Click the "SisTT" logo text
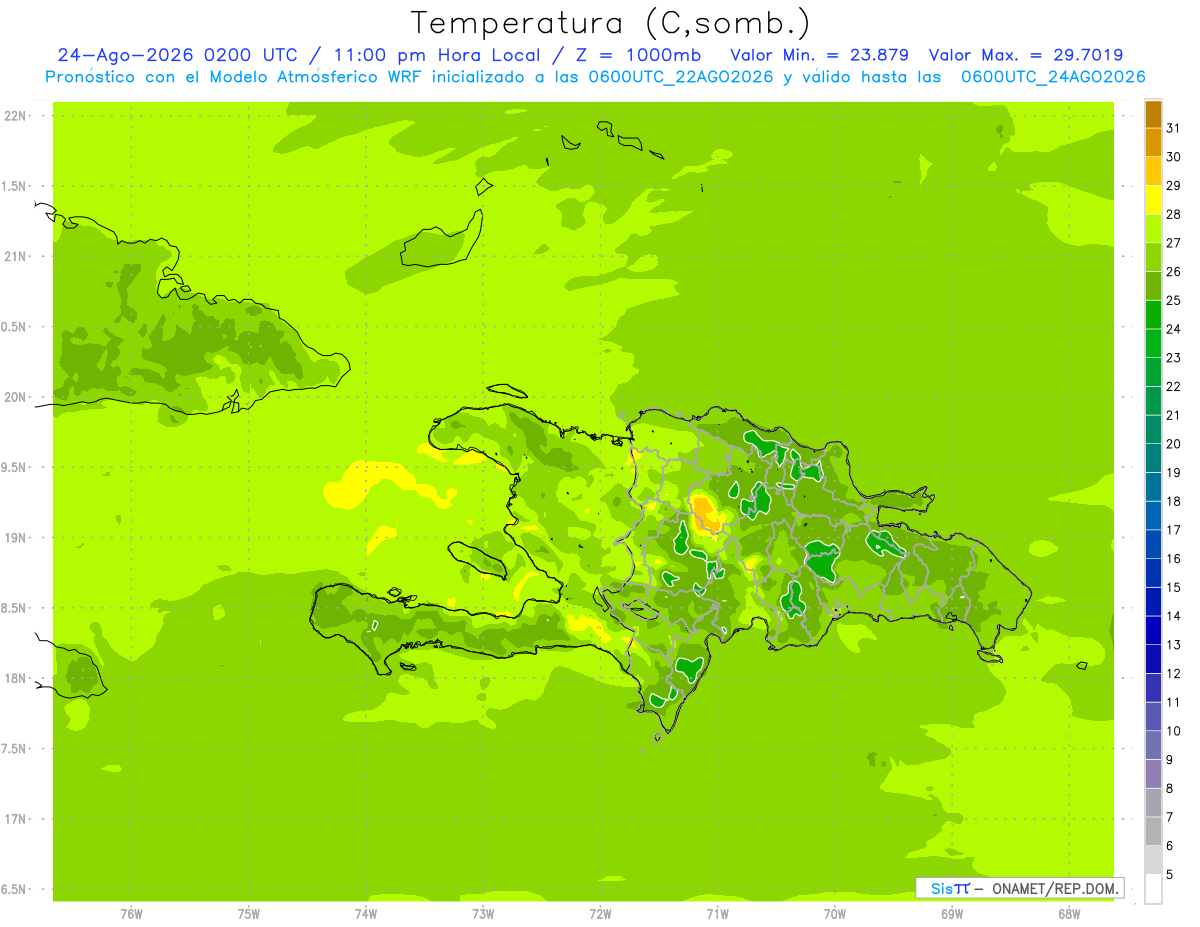 point(950,888)
